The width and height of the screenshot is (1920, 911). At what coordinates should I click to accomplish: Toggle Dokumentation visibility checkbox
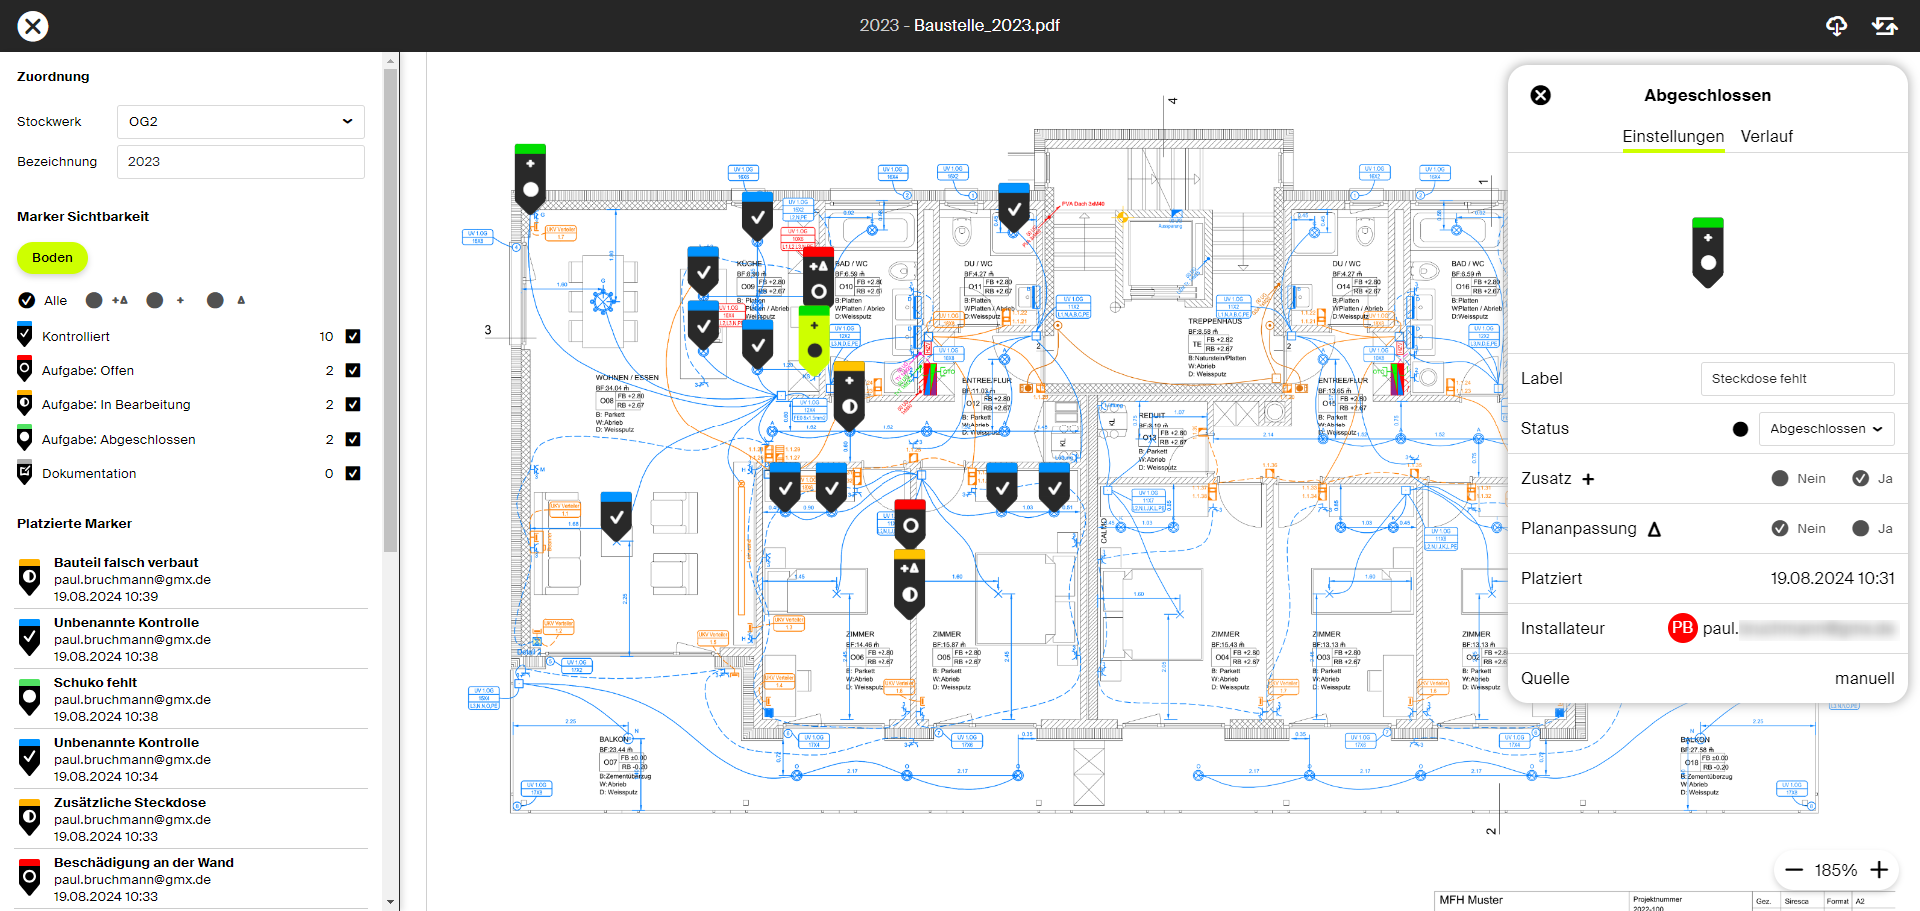tap(353, 474)
